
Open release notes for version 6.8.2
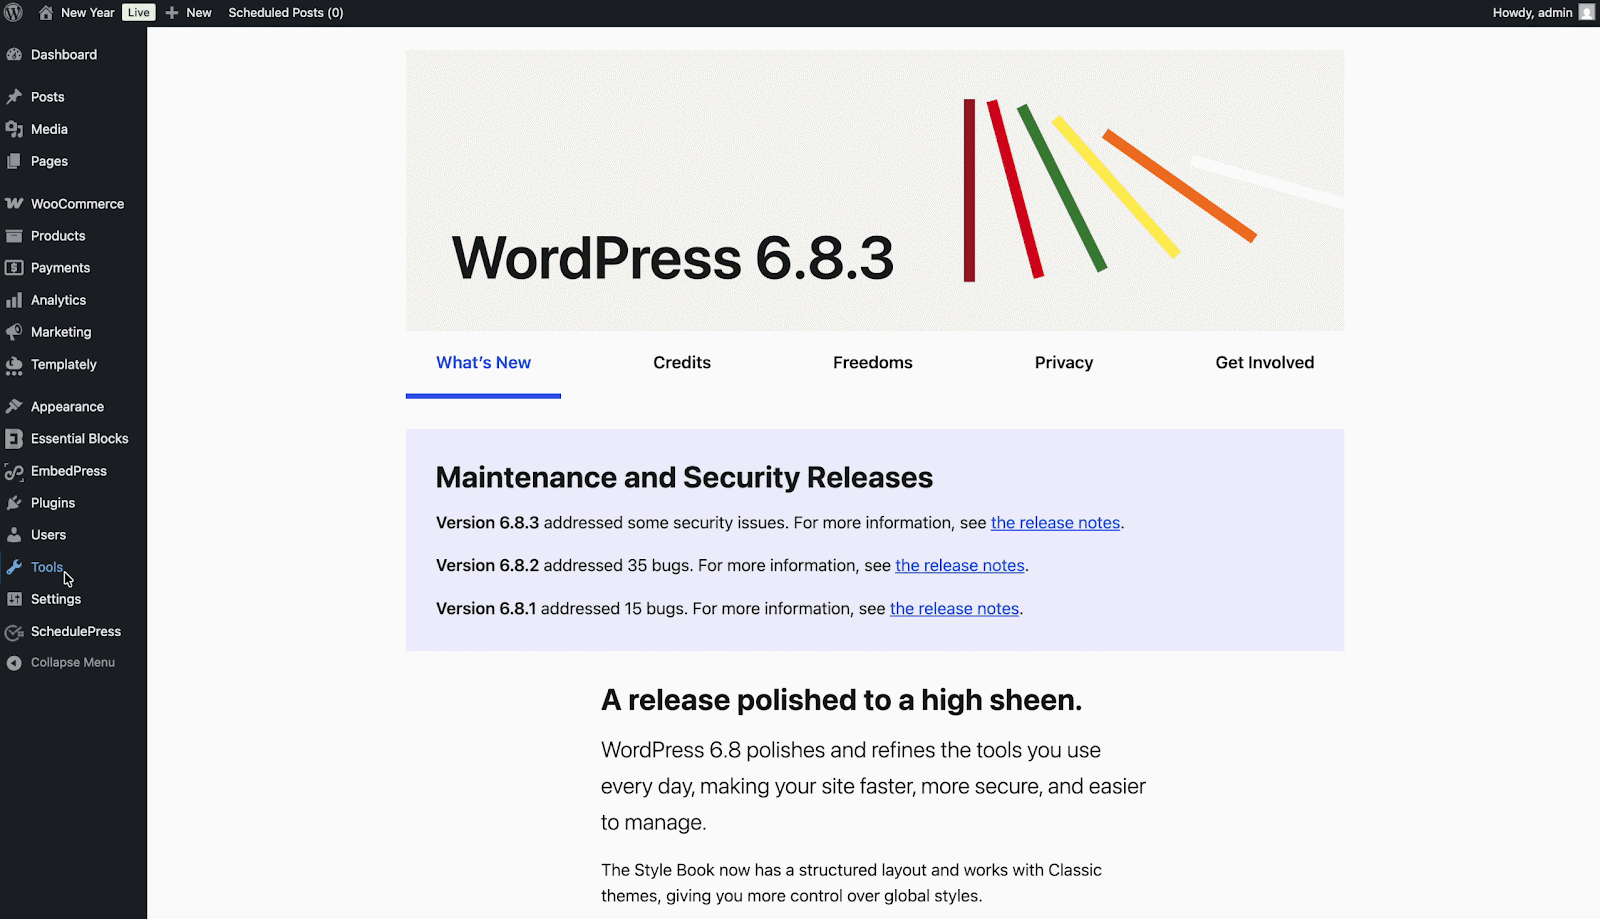tap(959, 565)
